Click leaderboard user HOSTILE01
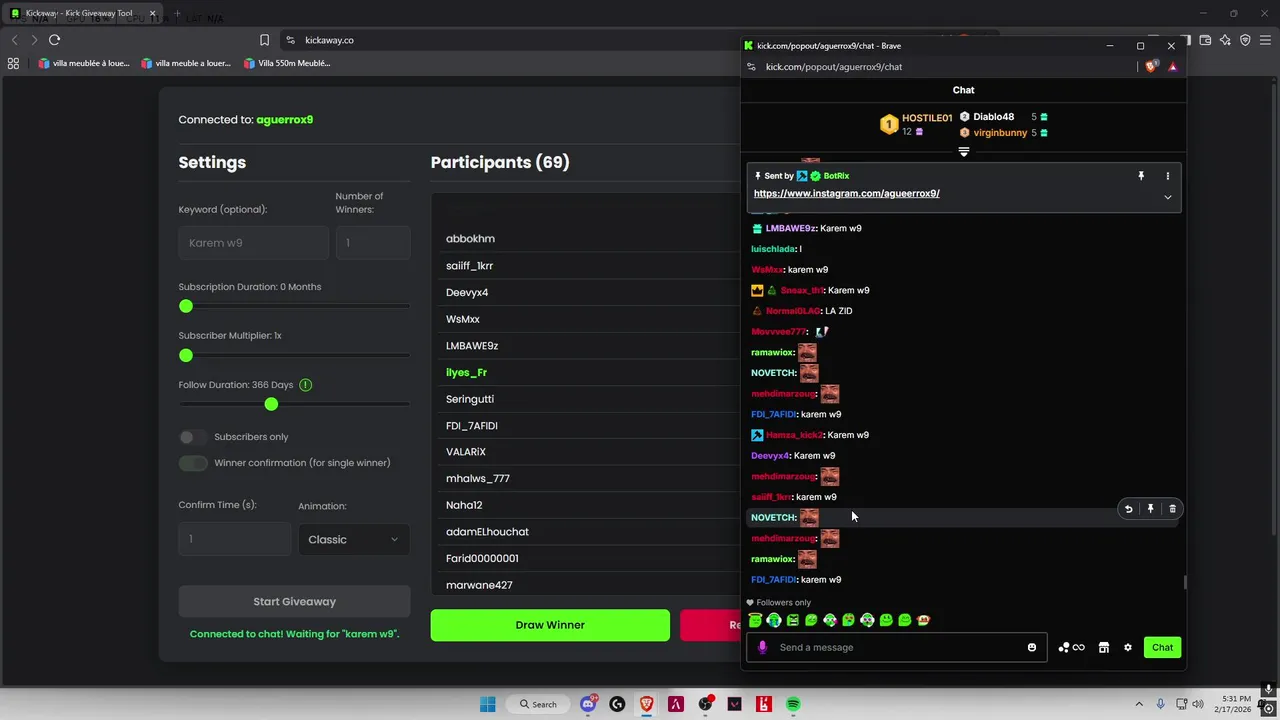 (927, 118)
